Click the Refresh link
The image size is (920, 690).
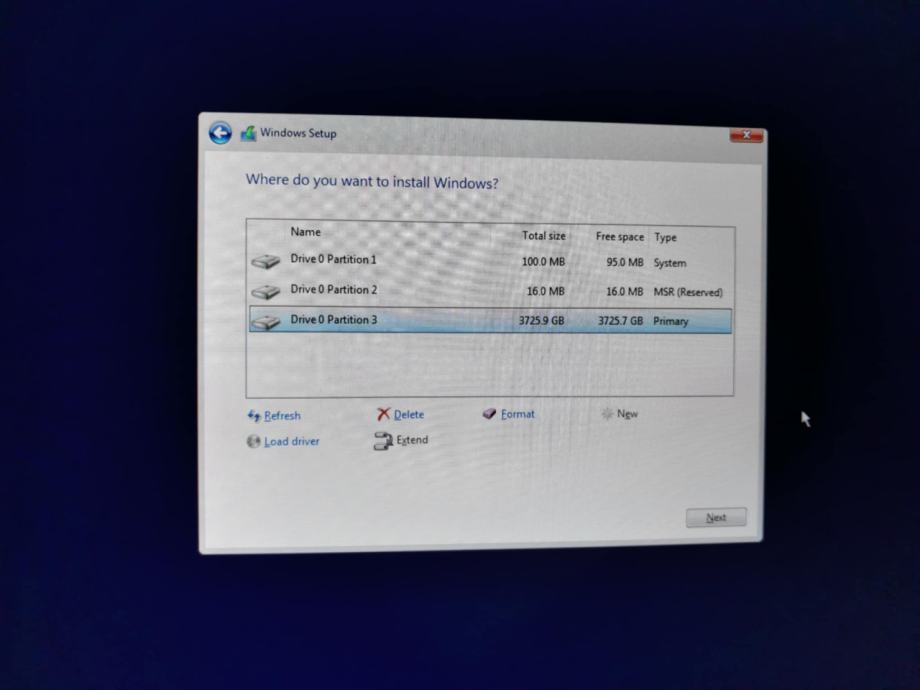(282, 415)
